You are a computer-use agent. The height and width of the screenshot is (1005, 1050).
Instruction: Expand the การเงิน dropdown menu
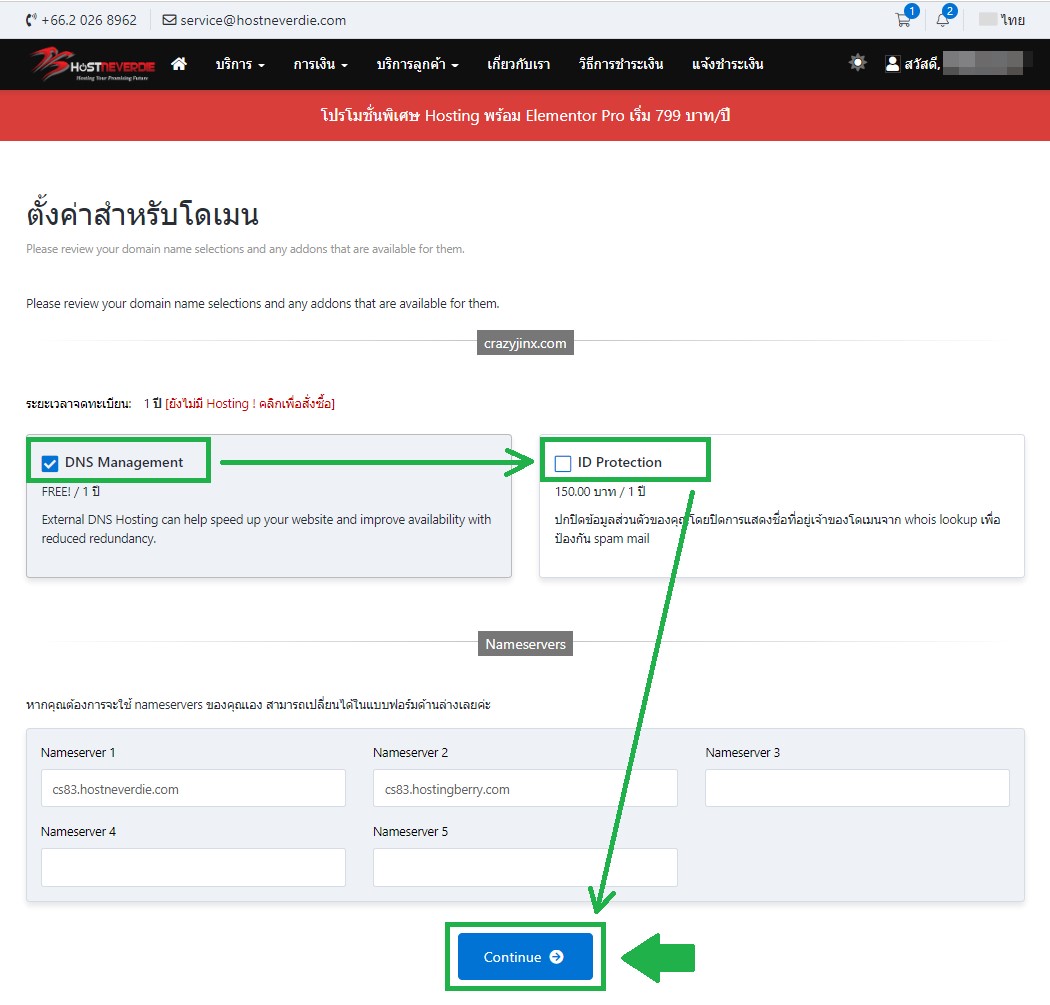[x=320, y=64]
